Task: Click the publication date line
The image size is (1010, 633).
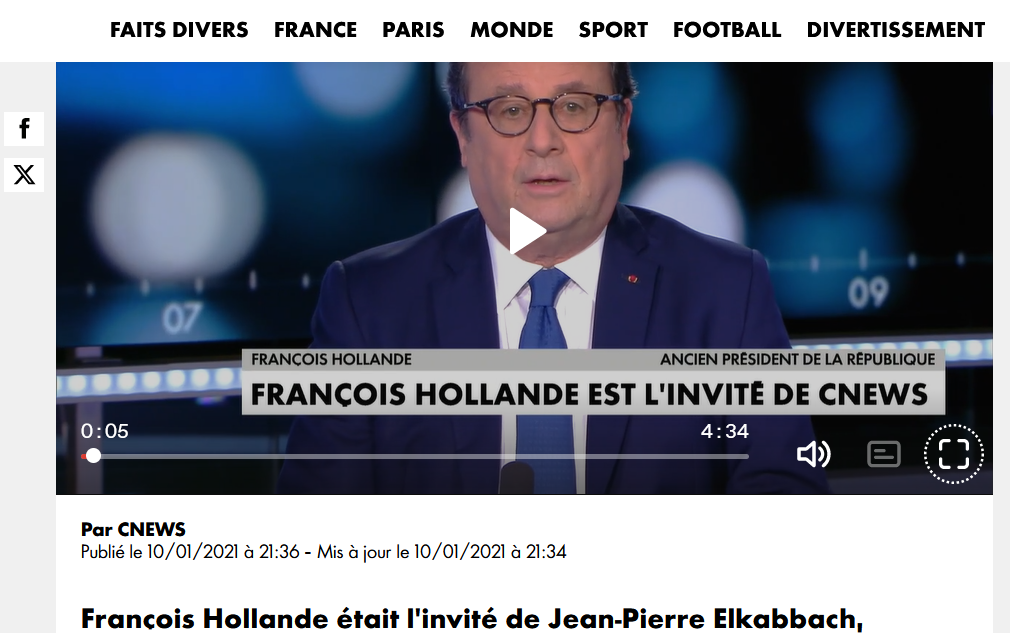Action: pos(323,552)
